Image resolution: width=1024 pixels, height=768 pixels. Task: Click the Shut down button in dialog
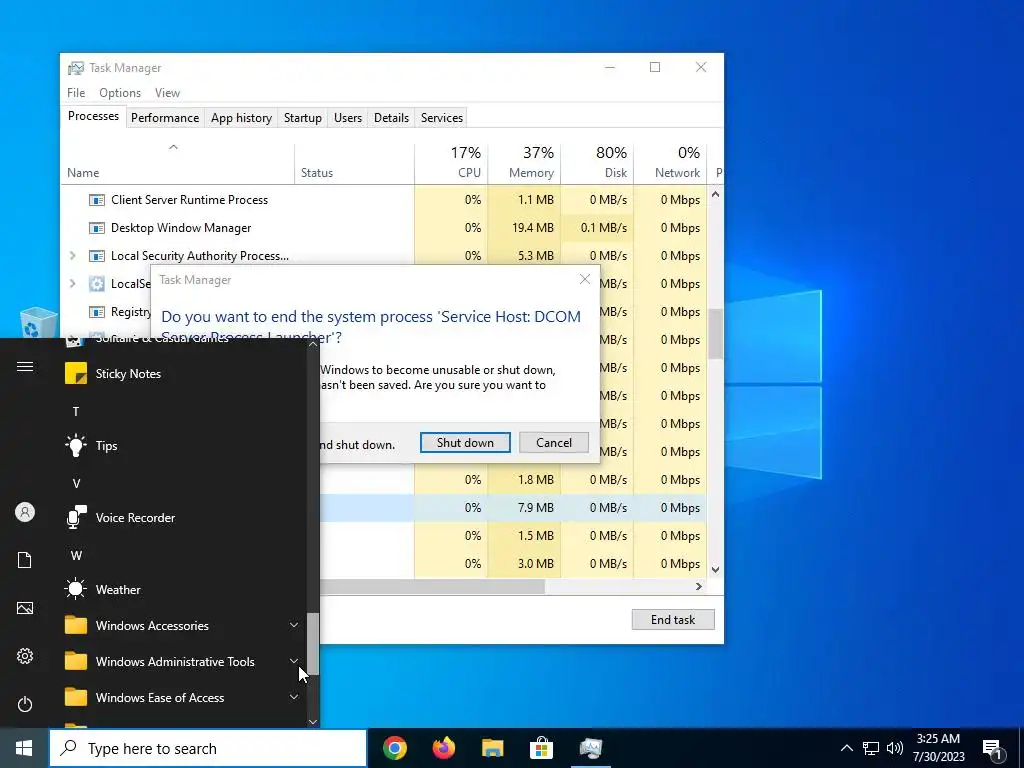[465, 442]
